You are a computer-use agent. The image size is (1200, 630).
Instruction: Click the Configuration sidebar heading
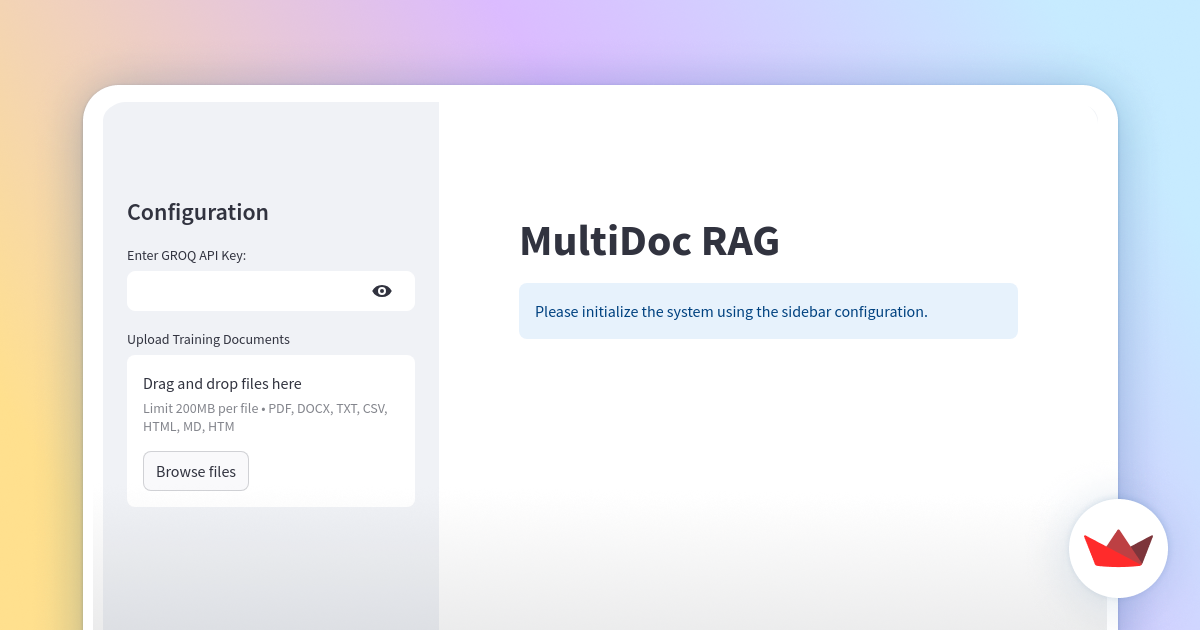tap(197, 212)
